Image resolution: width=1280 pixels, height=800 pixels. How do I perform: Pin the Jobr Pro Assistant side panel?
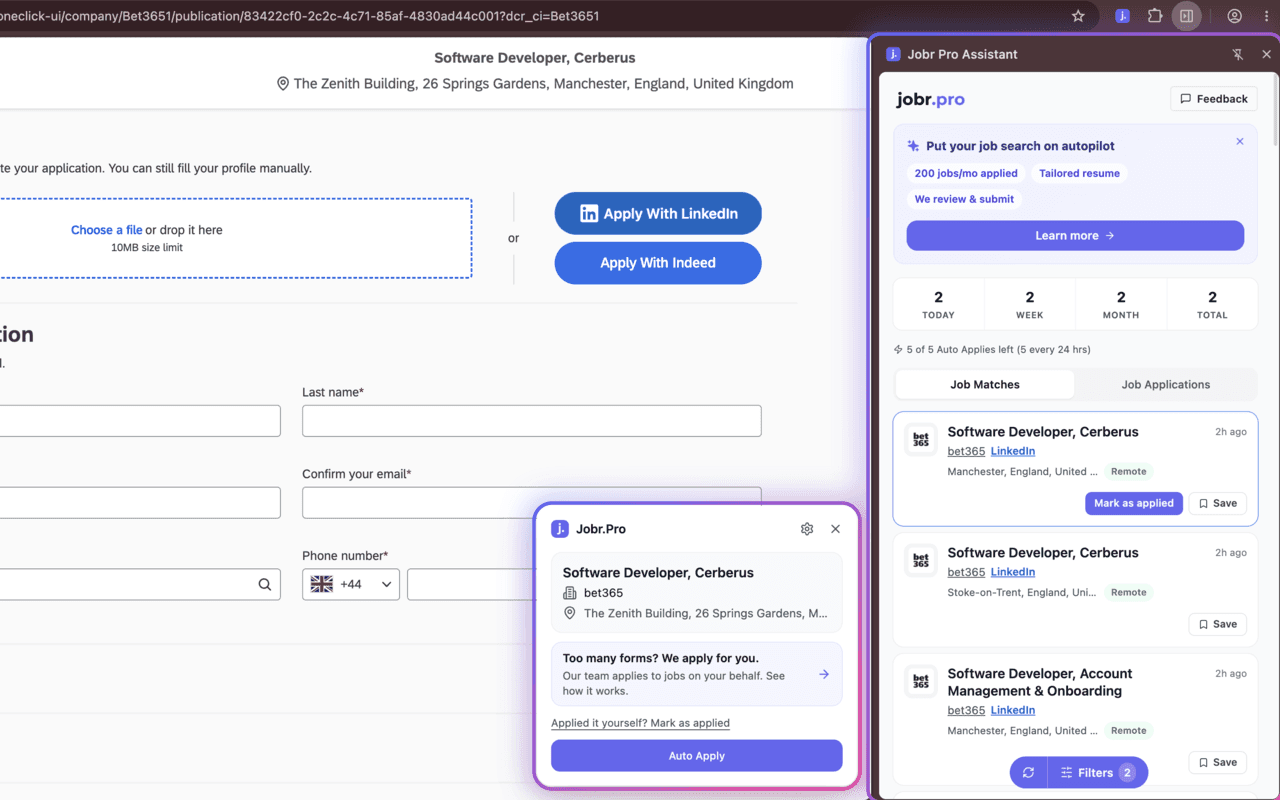click(x=1238, y=54)
